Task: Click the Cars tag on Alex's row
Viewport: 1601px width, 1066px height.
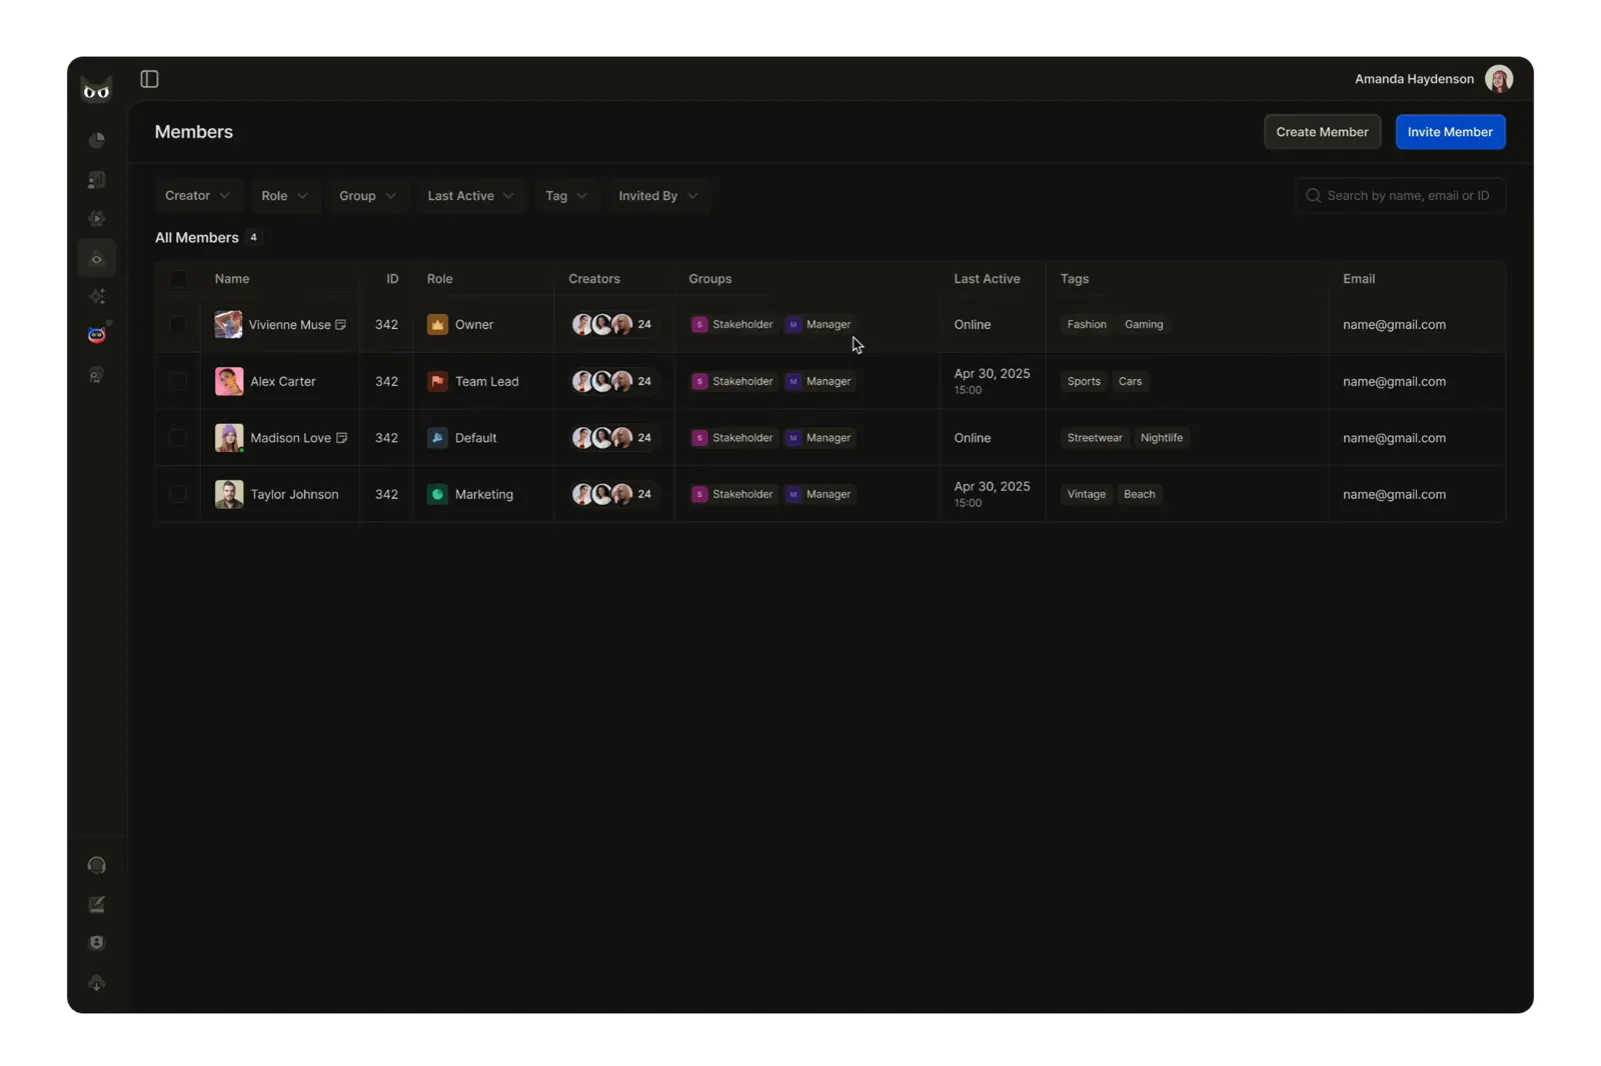Action: pos(1130,381)
